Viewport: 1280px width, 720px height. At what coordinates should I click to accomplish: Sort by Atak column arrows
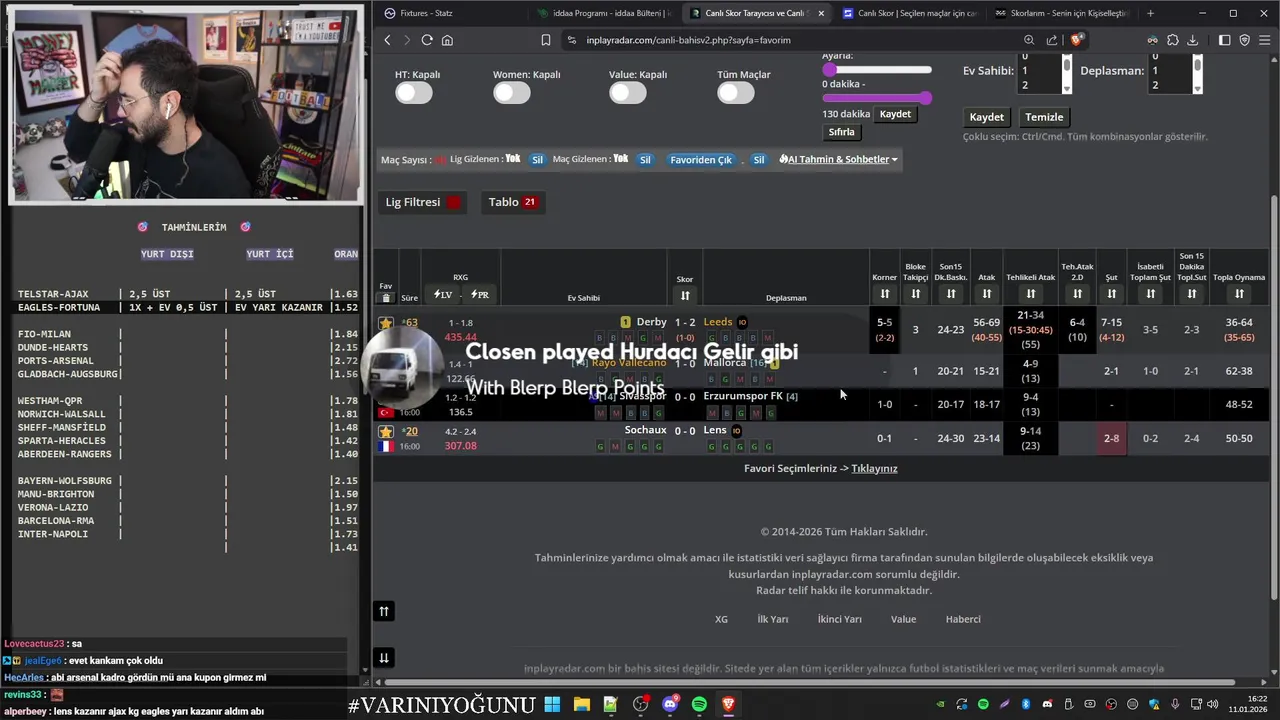pyautogui.click(x=987, y=294)
